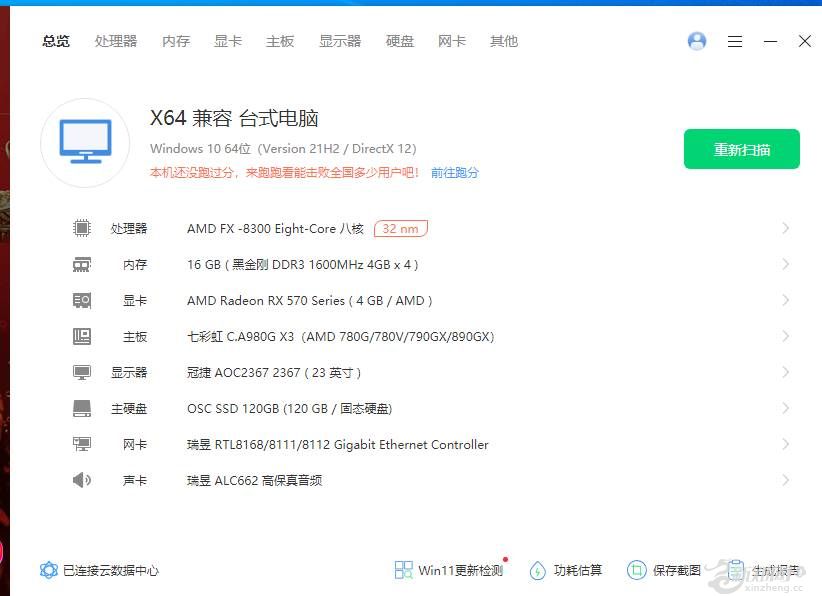Switch to the 显示器 tab
The height and width of the screenshot is (596, 822).
tap(340, 41)
